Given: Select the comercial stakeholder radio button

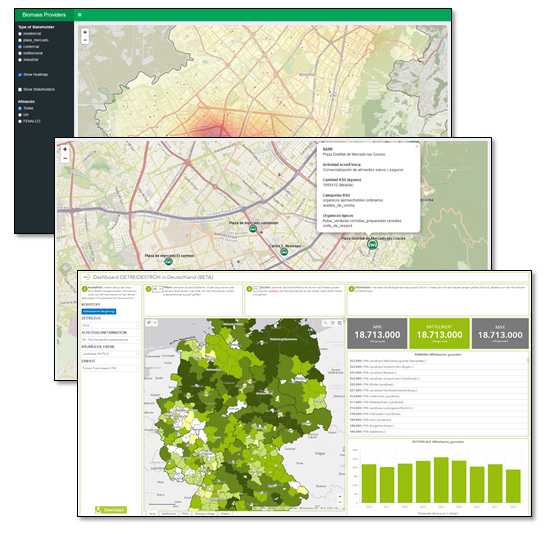Looking at the screenshot, I should [x=20, y=47].
